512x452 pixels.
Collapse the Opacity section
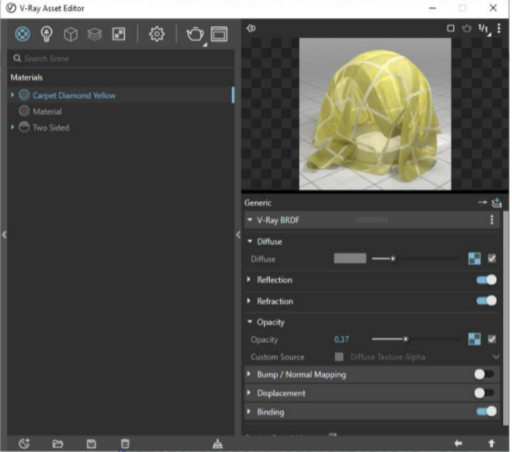pos(250,322)
